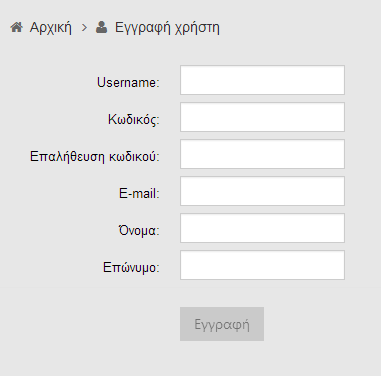Focus the Επώνυμο surname field
The height and width of the screenshot is (376, 381).
[x=262, y=265]
